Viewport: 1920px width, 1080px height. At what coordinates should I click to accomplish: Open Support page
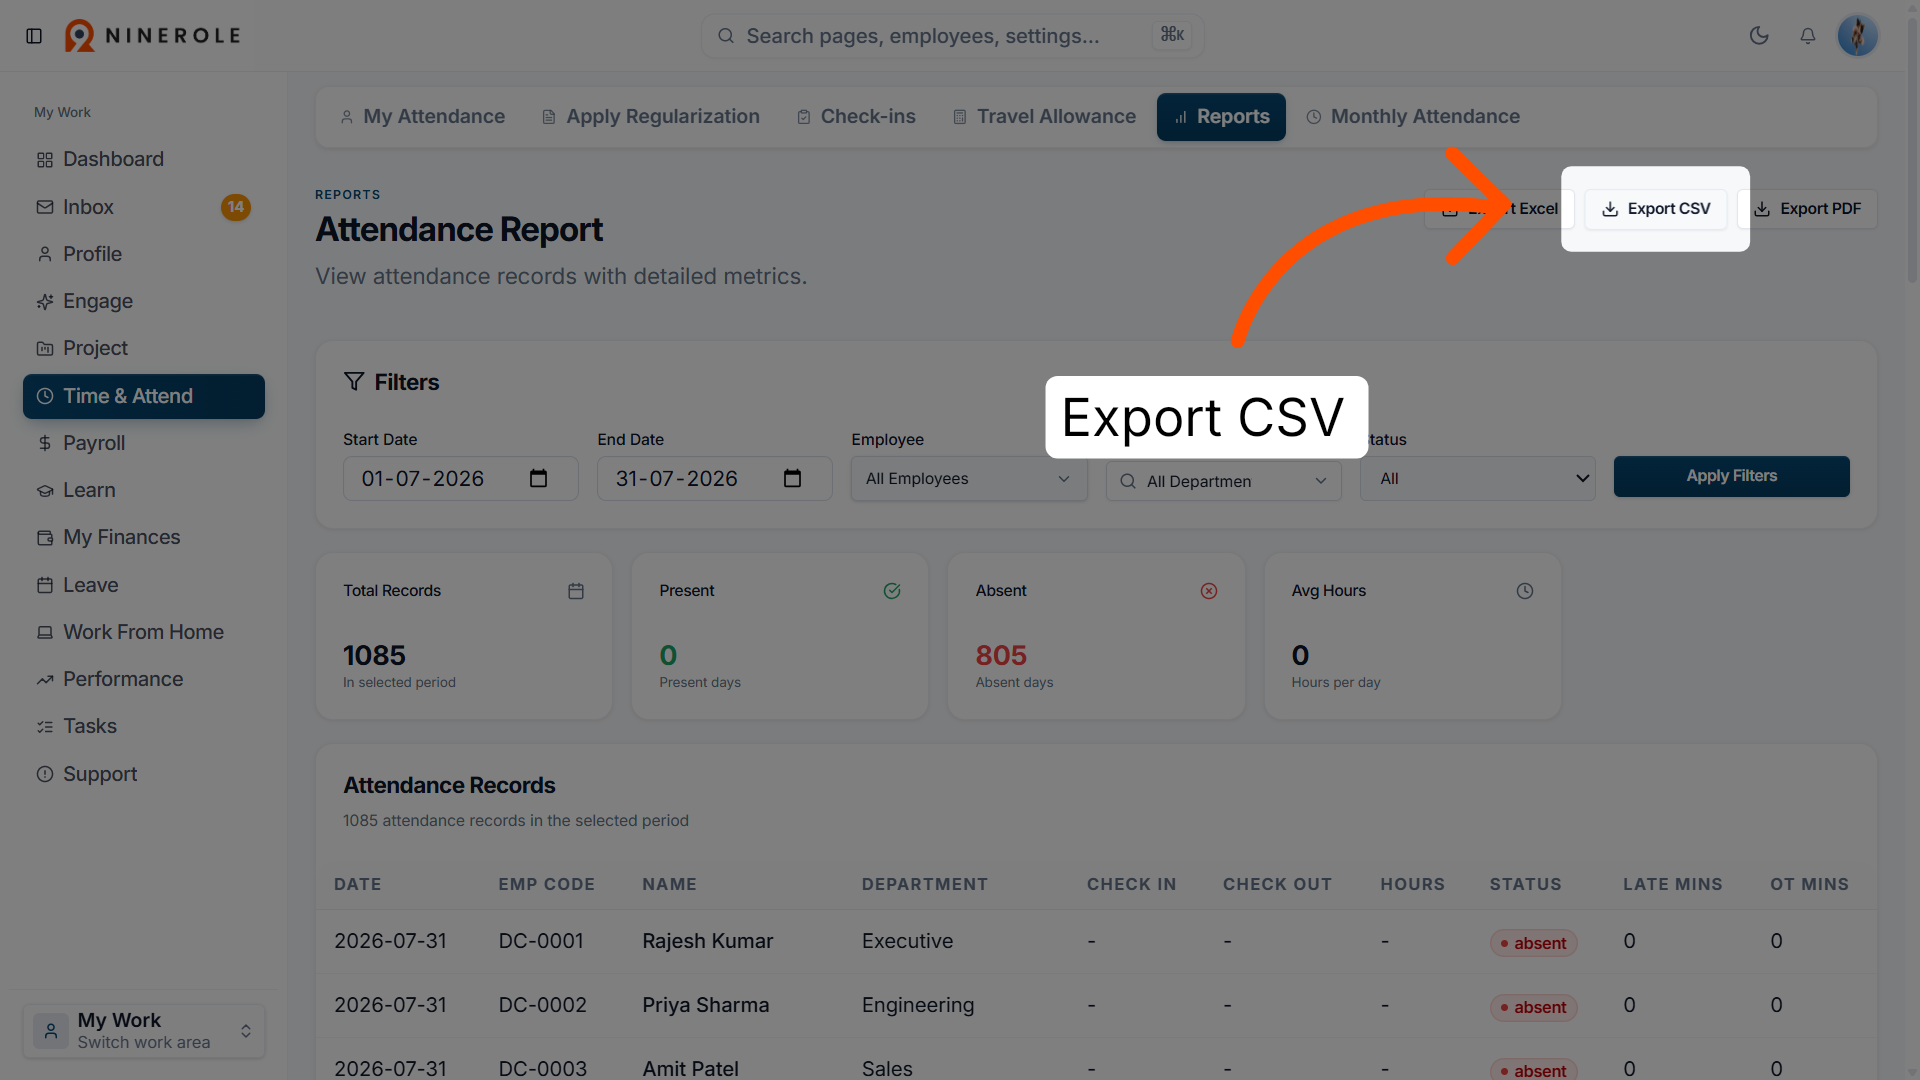(x=144, y=774)
